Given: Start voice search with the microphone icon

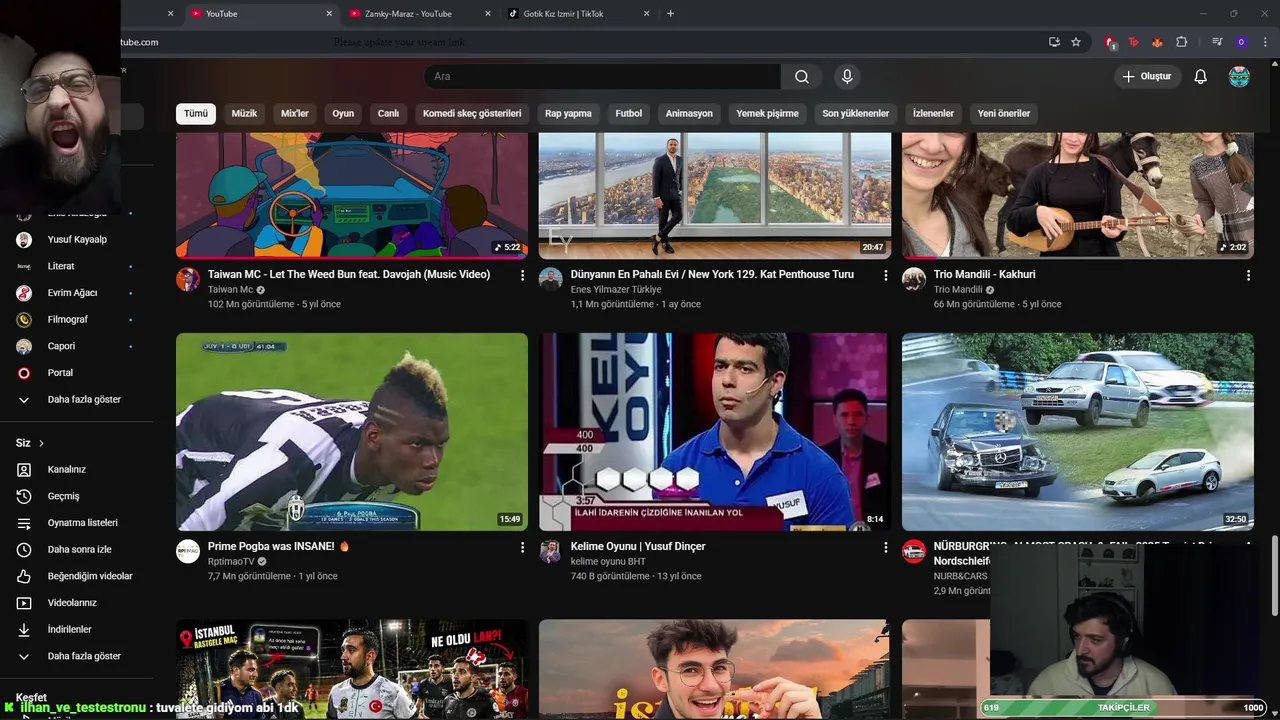Looking at the screenshot, I should (x=847, y=77).
